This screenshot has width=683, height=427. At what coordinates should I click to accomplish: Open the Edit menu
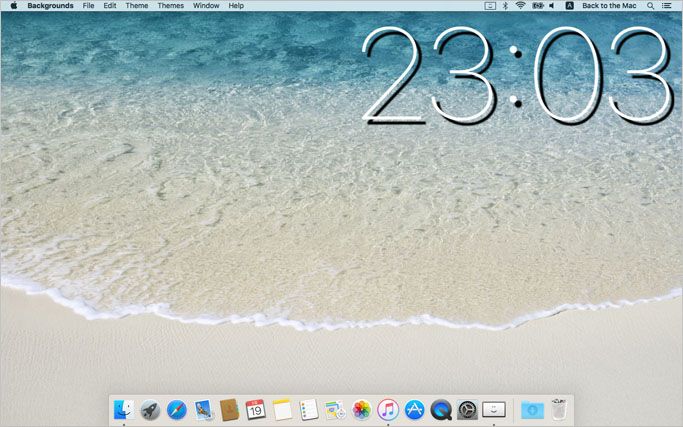click(110, 6)
